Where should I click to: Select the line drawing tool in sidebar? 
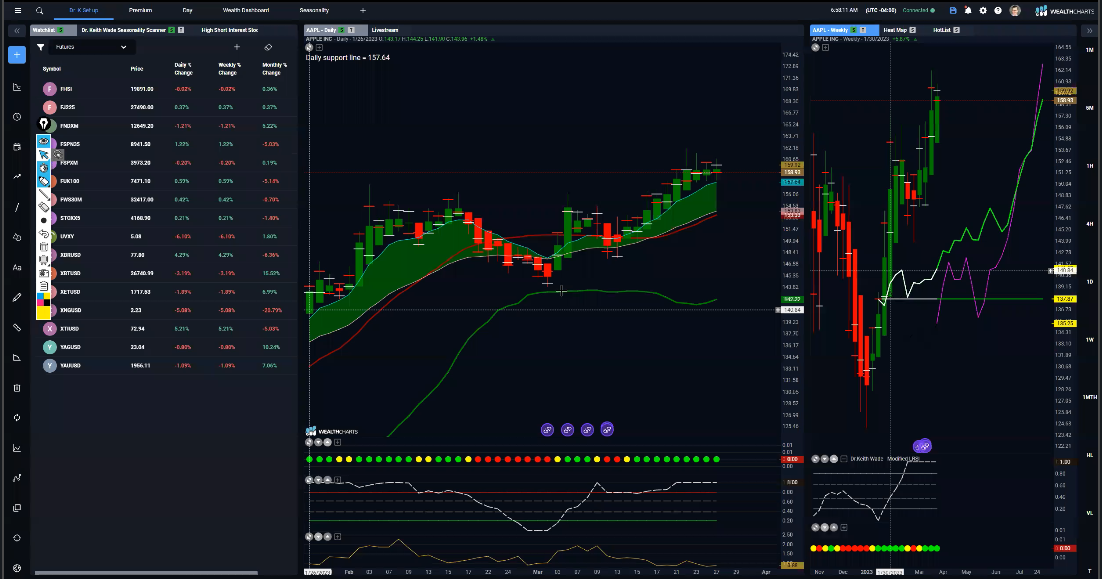pos(17,207)
